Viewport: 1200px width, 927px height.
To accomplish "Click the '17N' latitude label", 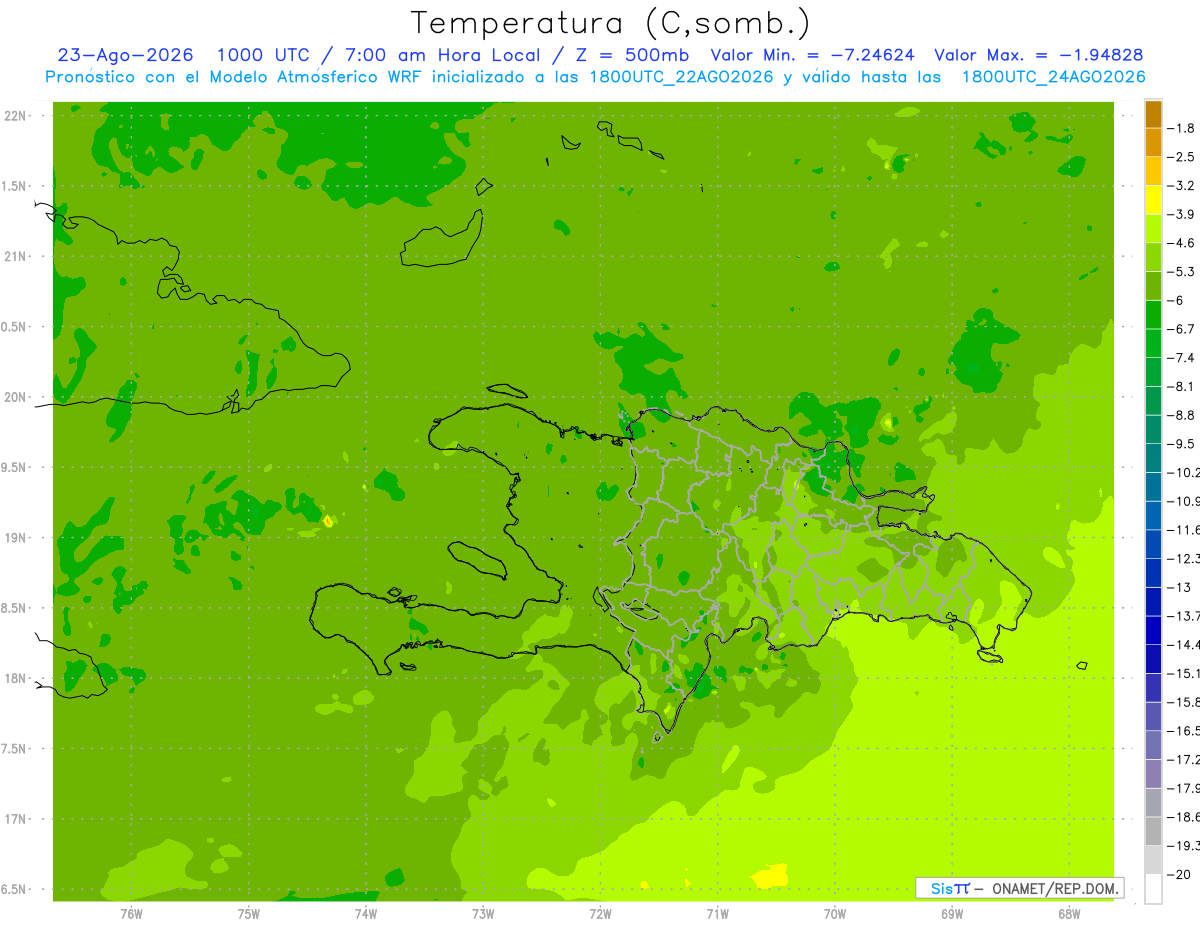I will pos(16,819).
